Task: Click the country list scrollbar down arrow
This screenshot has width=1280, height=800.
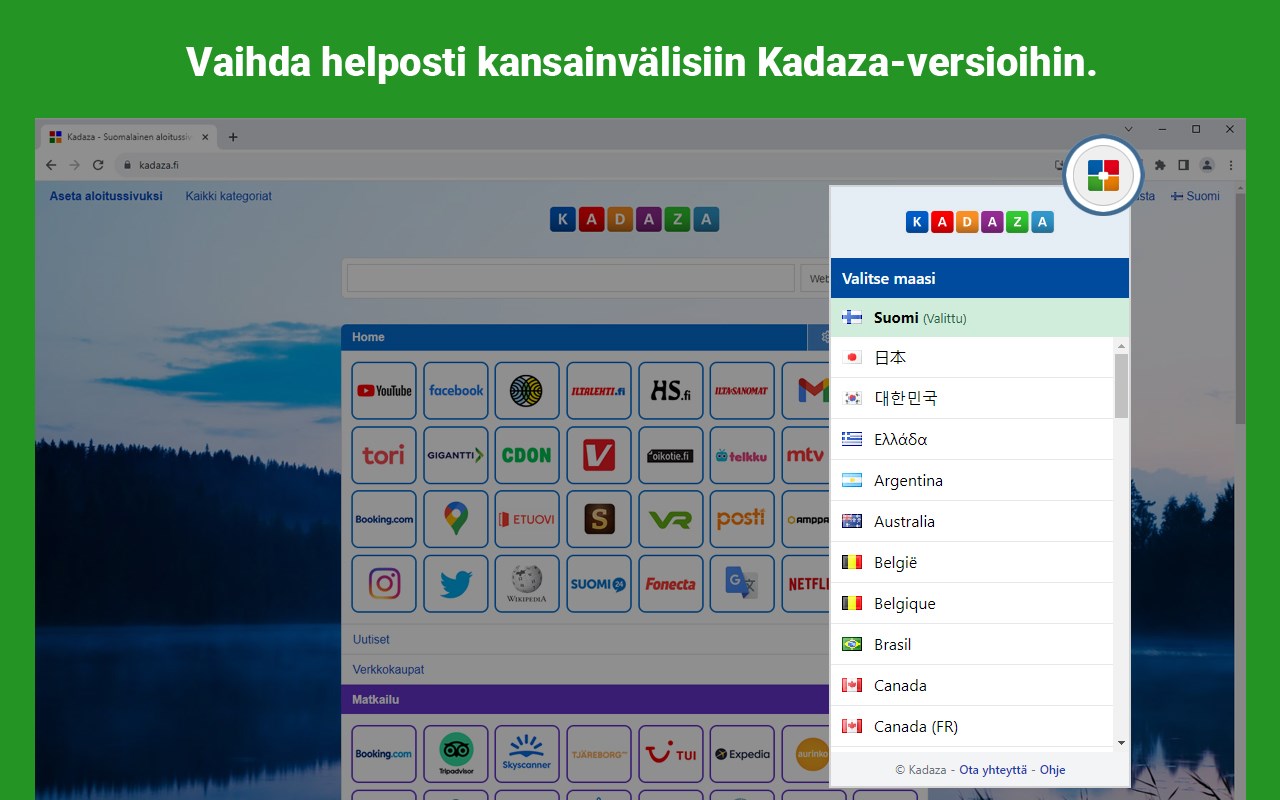Action: click(1121, 743)
